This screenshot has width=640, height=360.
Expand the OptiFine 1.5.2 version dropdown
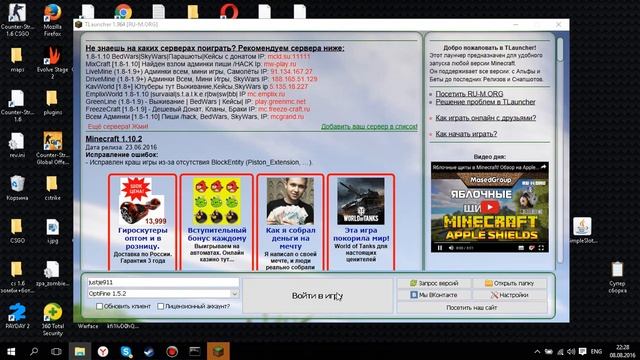click(234, 293)
